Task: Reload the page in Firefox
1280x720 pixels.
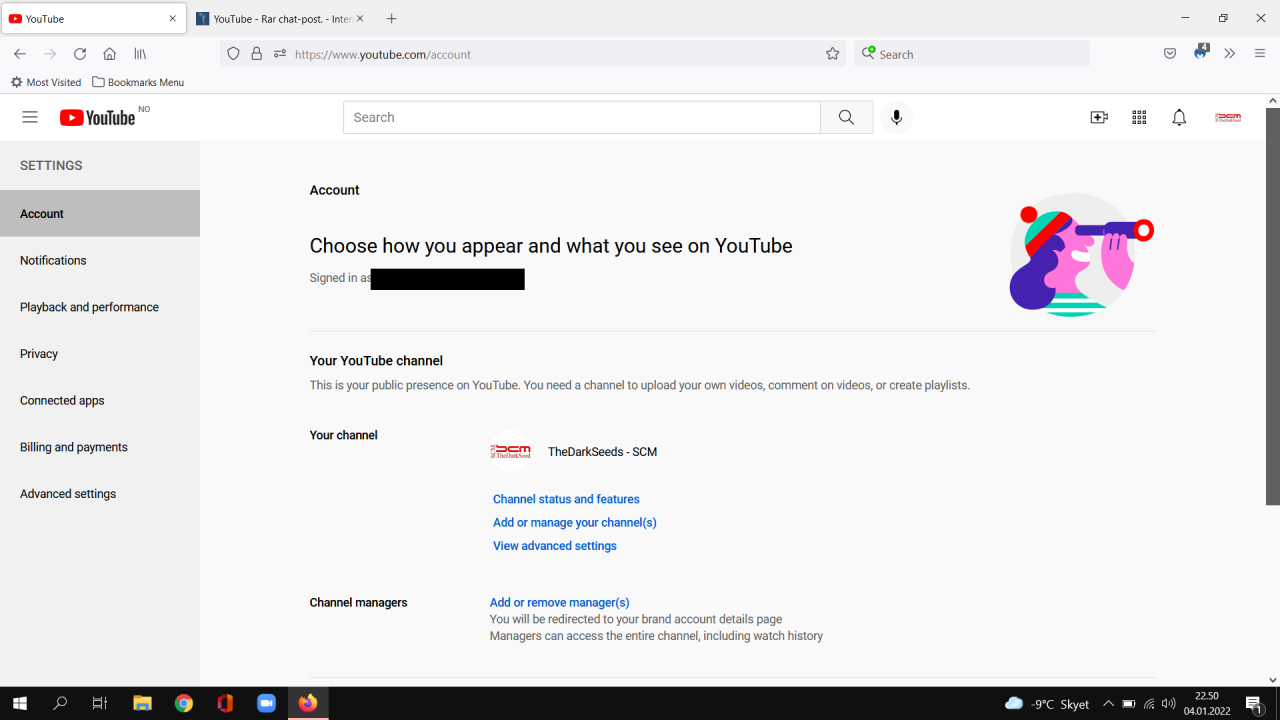Action: [x=80, y=54]
